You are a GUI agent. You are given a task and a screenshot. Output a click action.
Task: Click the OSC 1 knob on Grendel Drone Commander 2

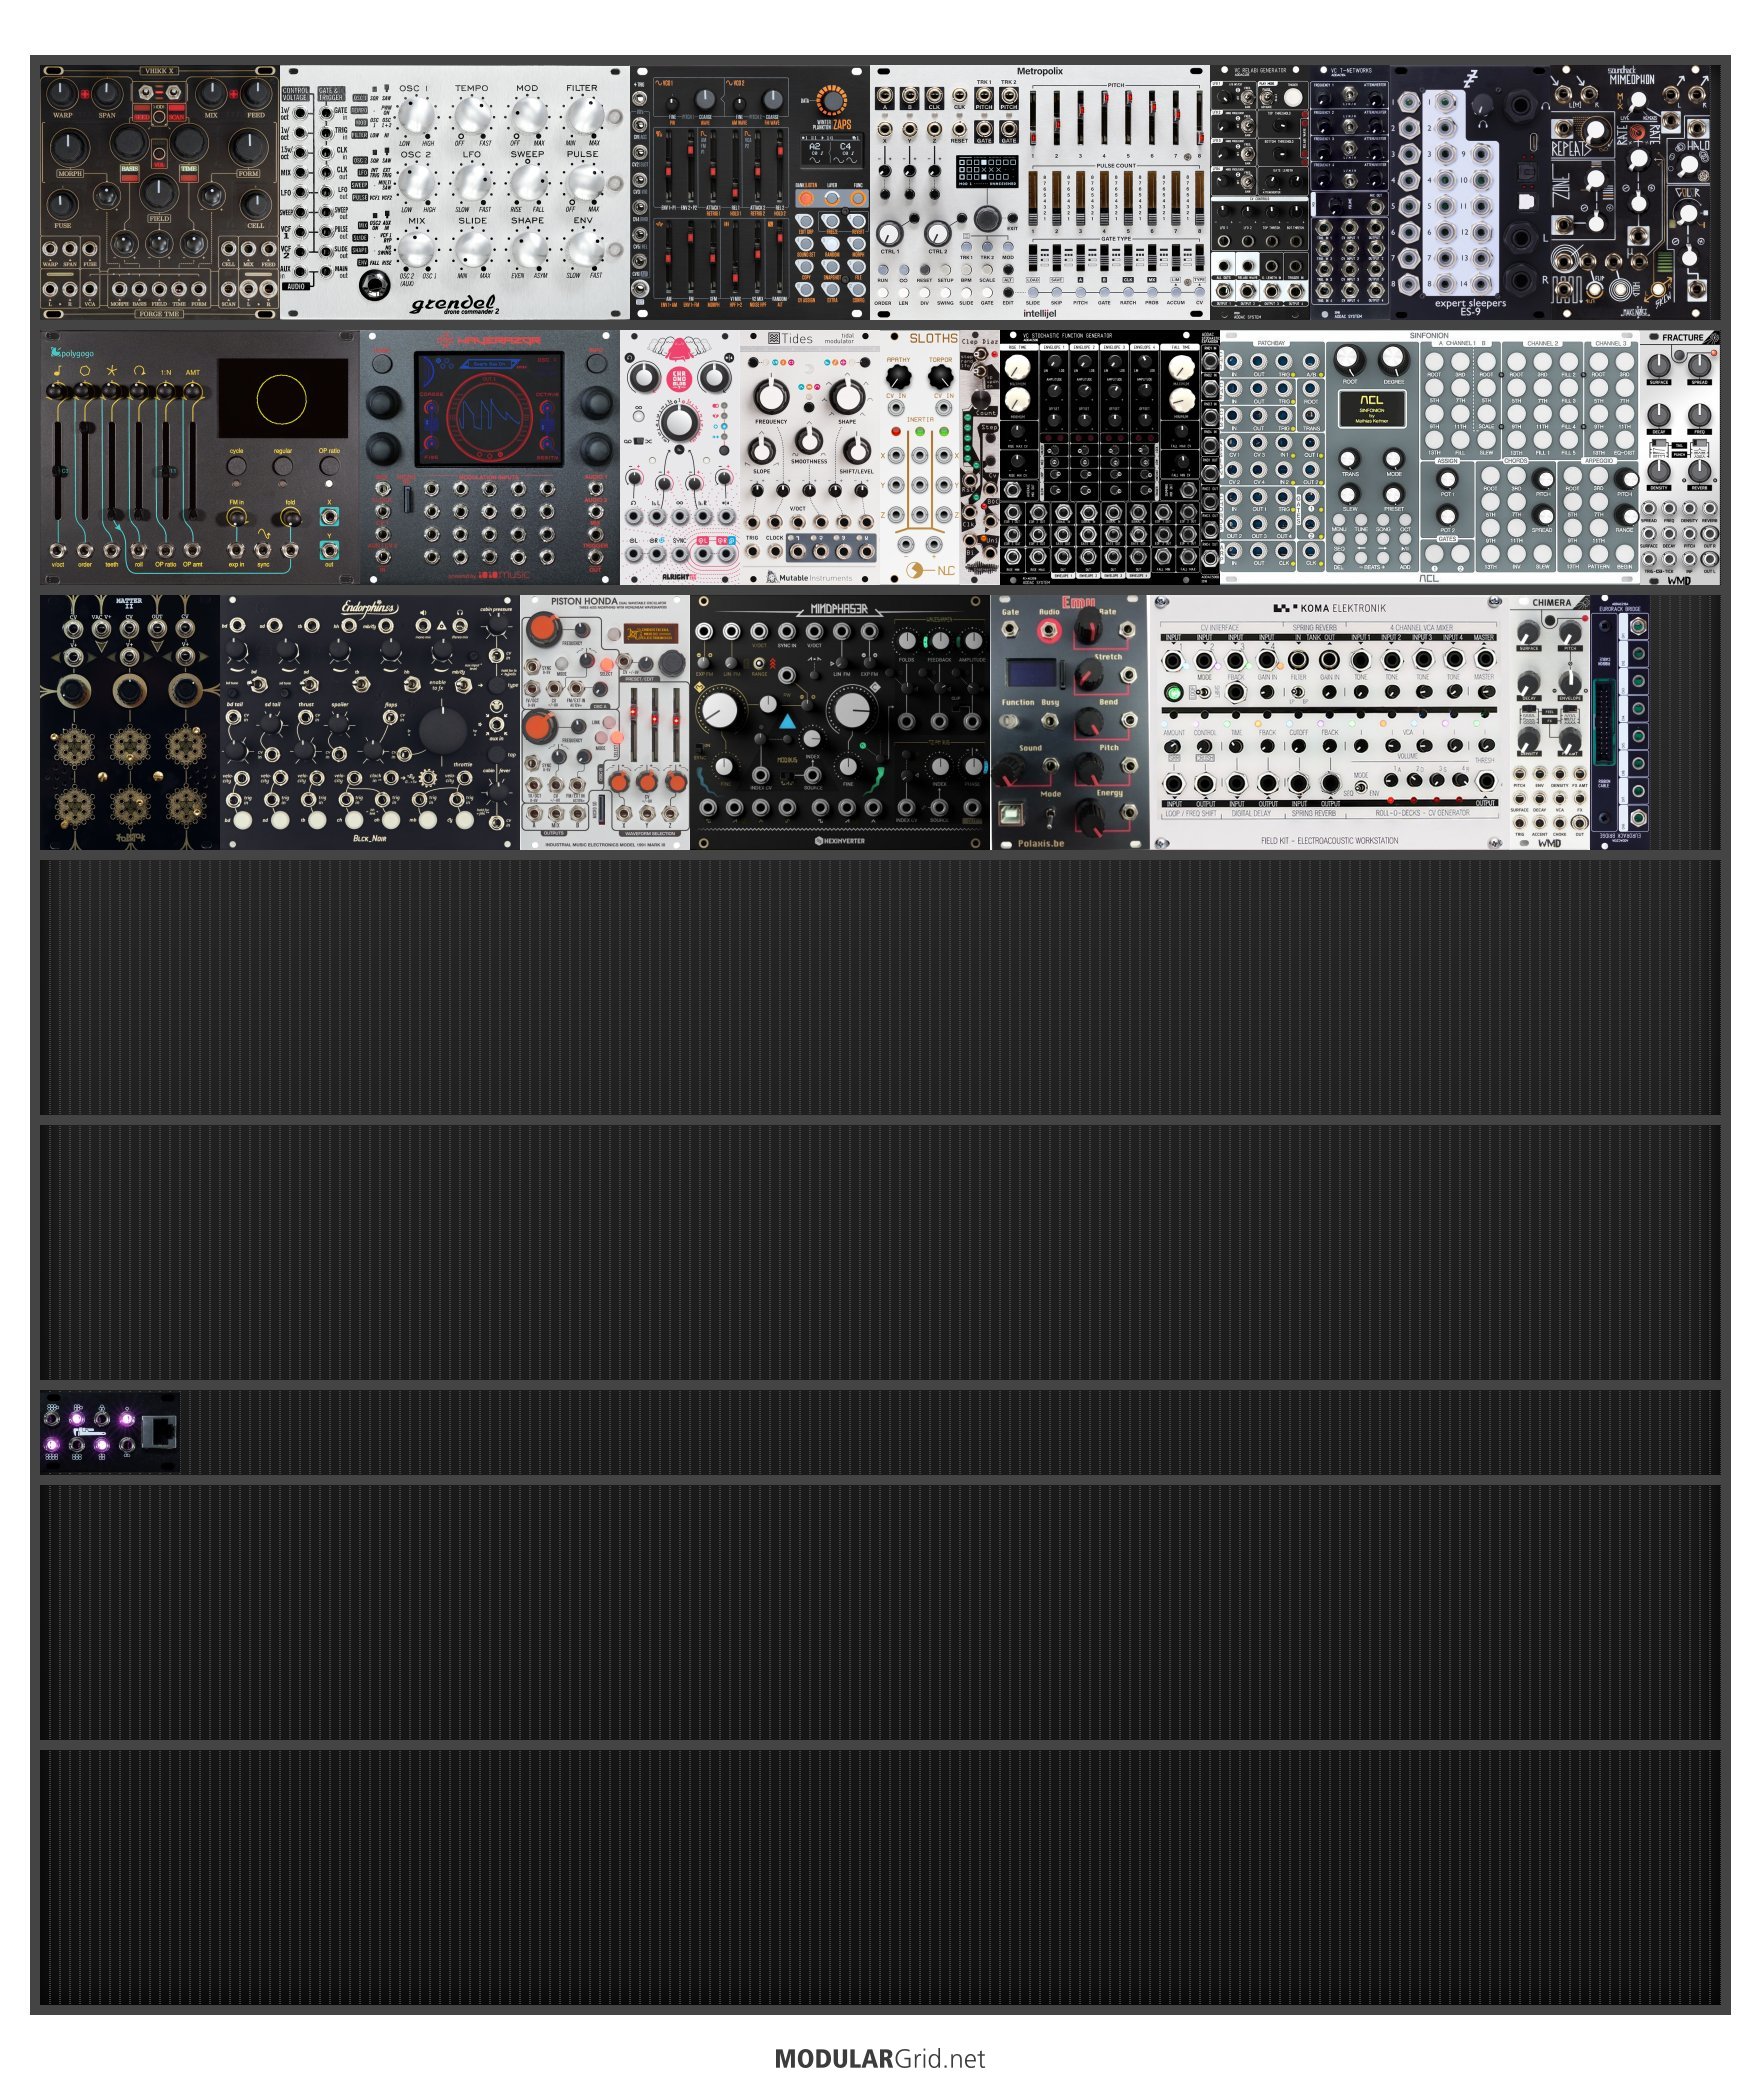417,116
